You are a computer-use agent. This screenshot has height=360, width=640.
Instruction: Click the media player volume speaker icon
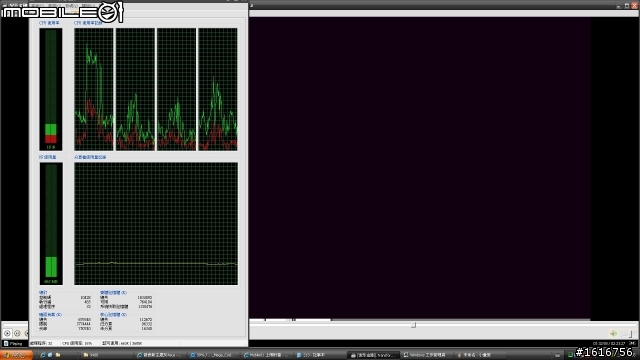click(x=613, y=333)
